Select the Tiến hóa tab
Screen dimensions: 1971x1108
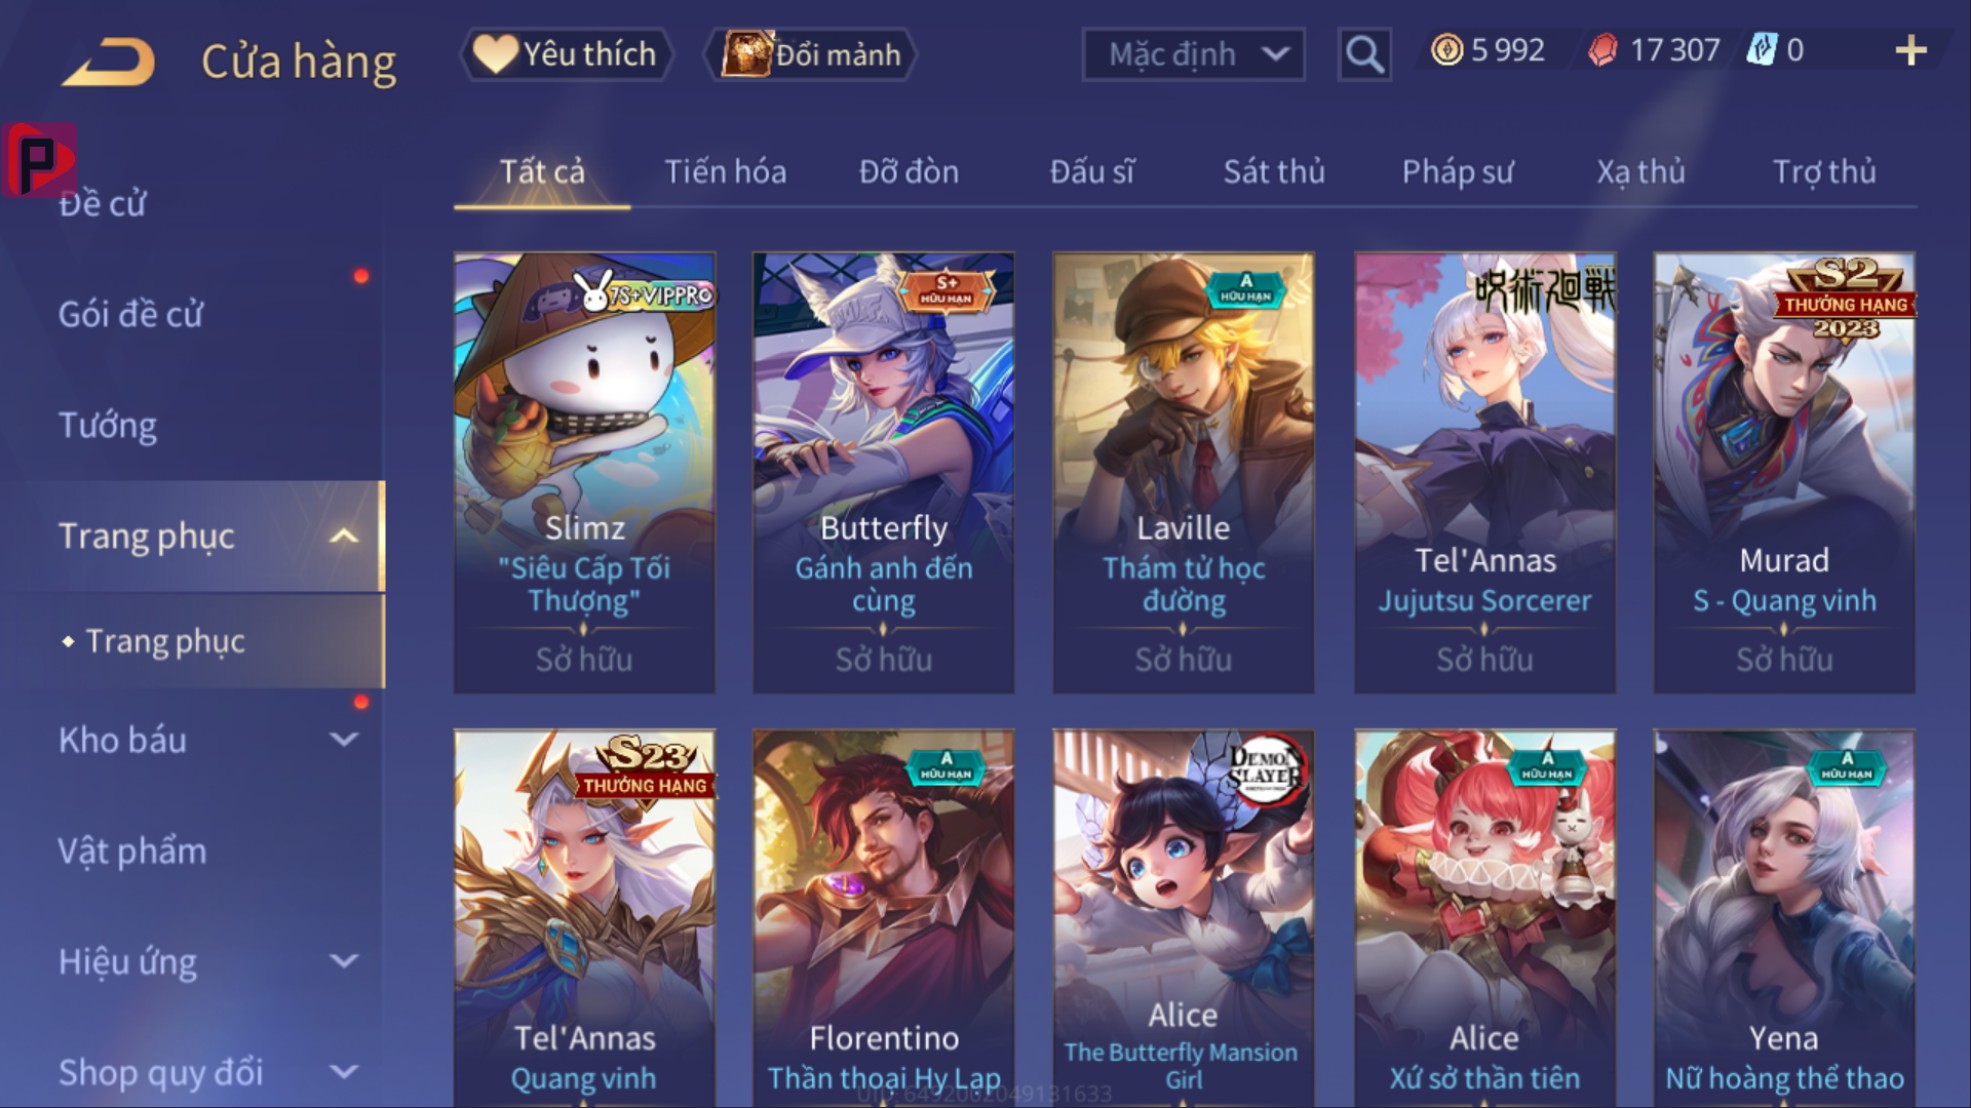click(x=725, y=172)
